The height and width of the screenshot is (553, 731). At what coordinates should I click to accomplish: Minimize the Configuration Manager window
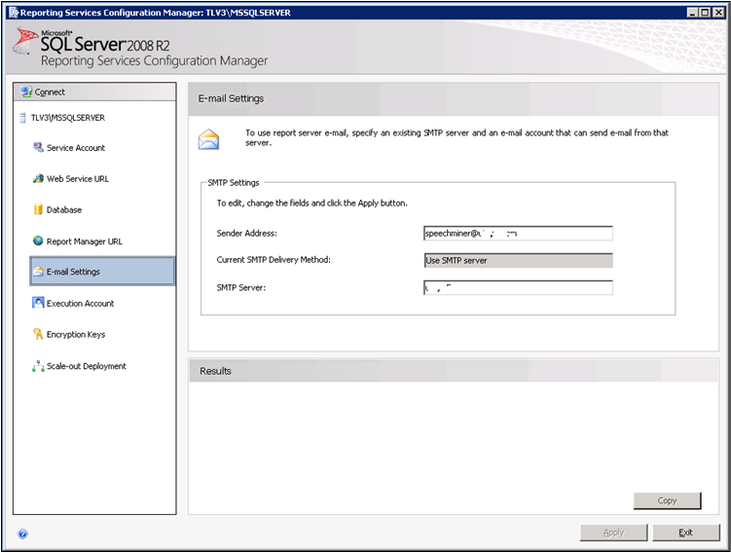point(693,13)
